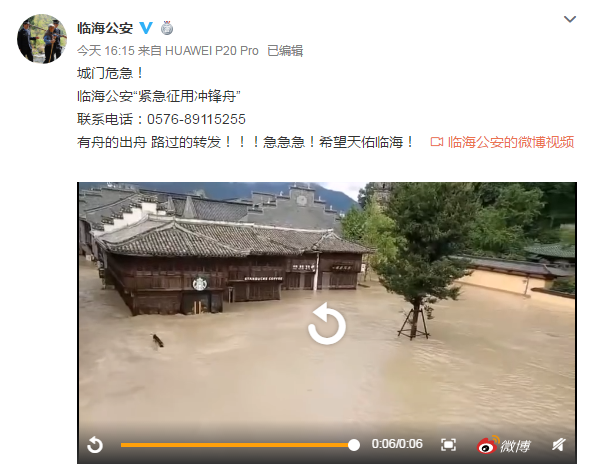Viewport: 595px width, 473px height.
Task: Click the blue V verified badge
Action: [146, 28]
